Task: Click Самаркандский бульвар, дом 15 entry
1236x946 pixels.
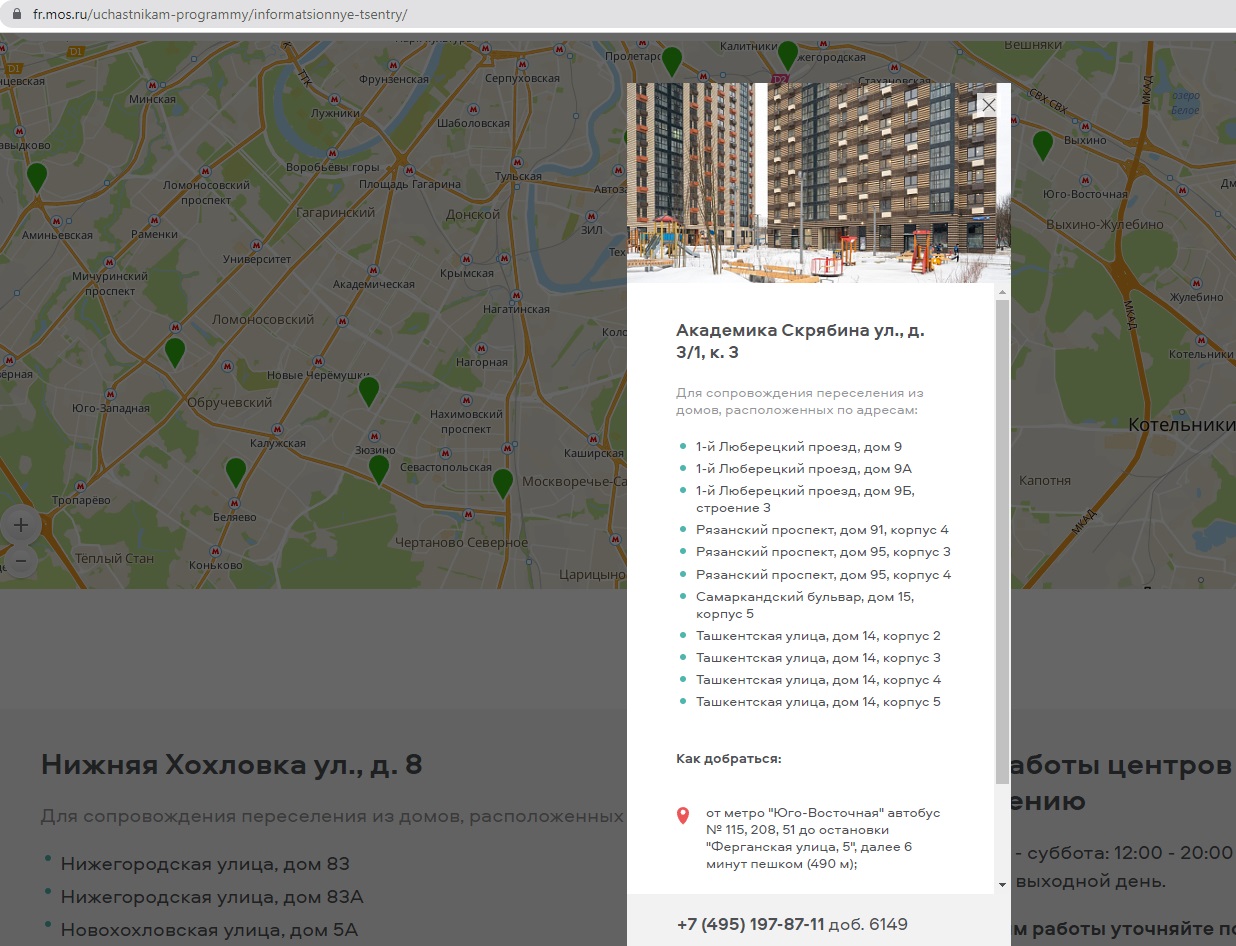Action: [x=805, y=605]
